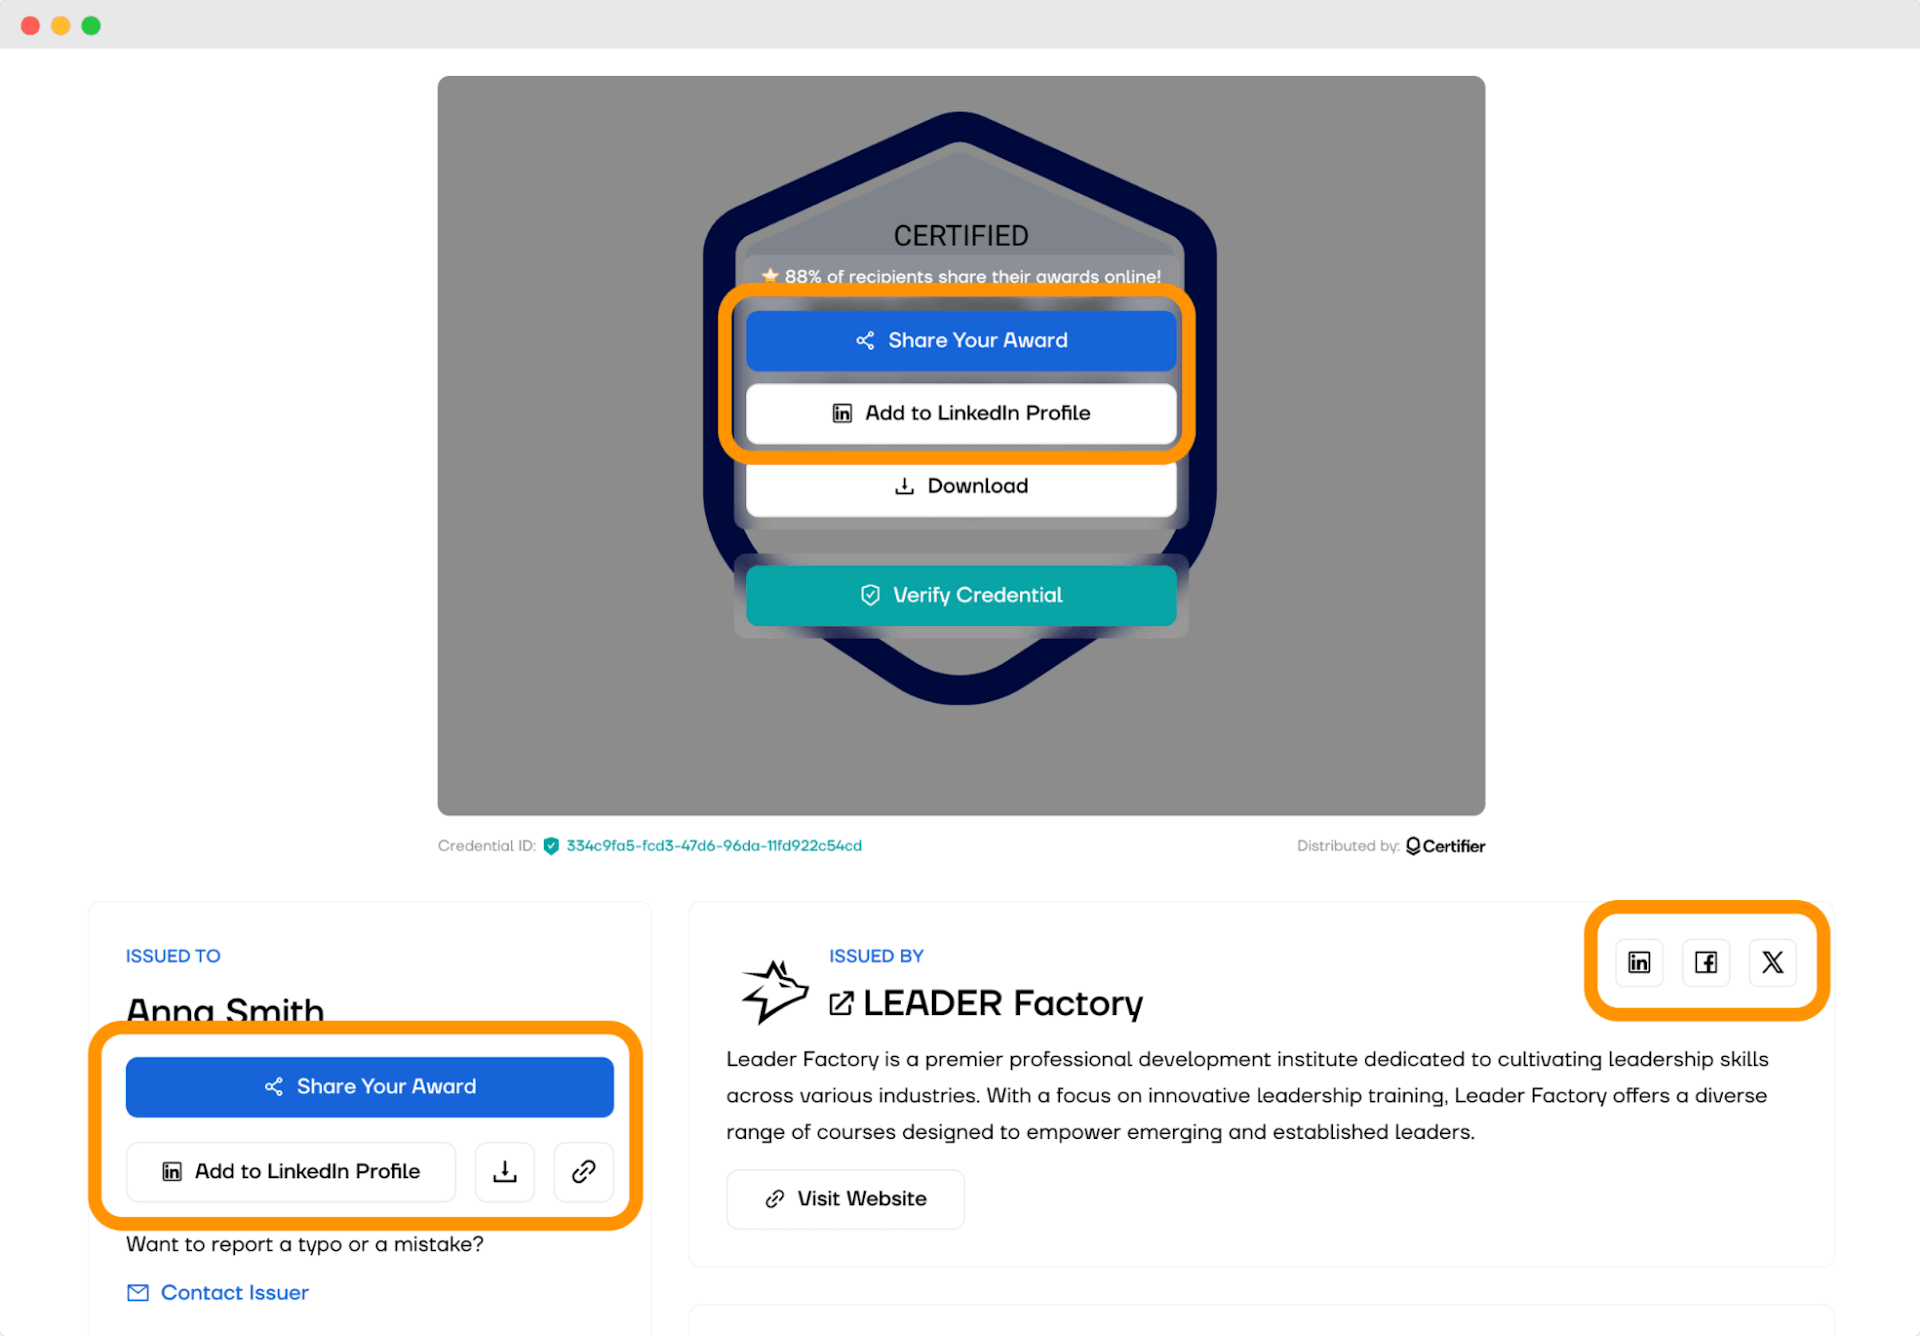This screenshot has height=1336, width=1920.
Task: Click the X (Twitter) share icon
Action: click(x=1773, y=961)
